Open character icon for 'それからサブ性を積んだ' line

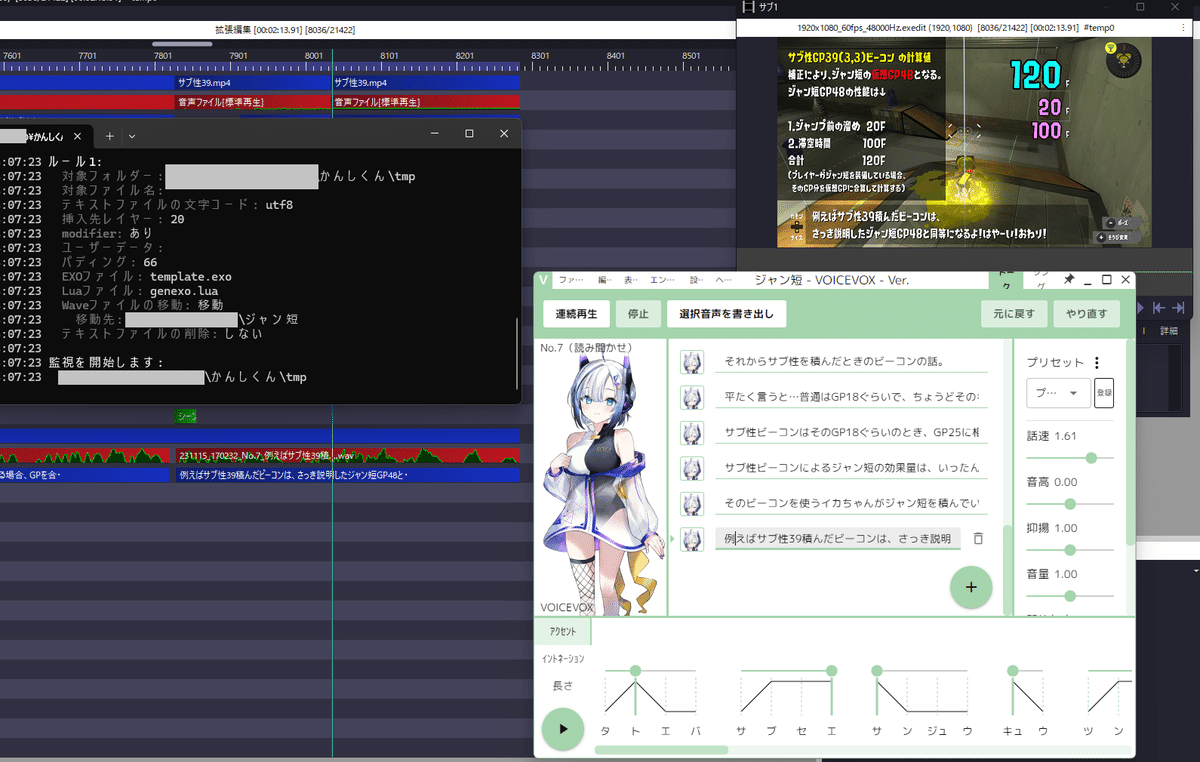[691, 362]
